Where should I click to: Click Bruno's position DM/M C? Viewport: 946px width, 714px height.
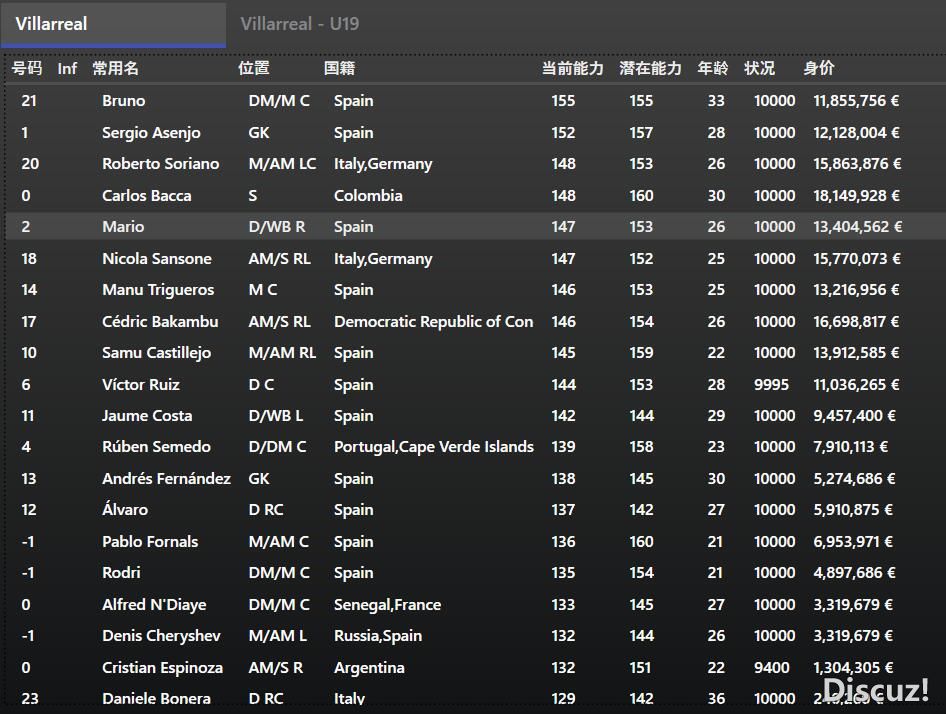point(279,101)
